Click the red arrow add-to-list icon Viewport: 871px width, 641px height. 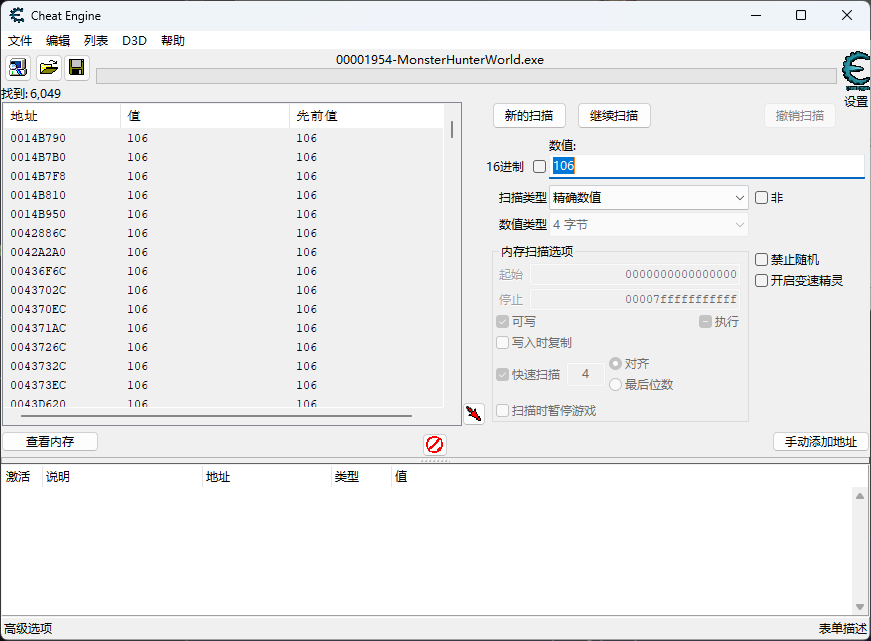[474, 413]
